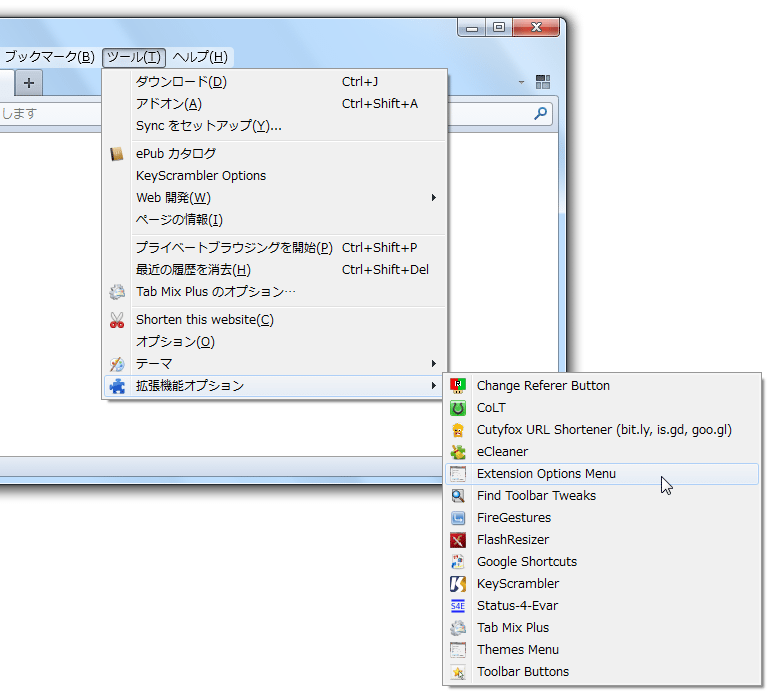Open the tab groups grid icon
This screenshot has width=771, height=694.
coord(543,82)
